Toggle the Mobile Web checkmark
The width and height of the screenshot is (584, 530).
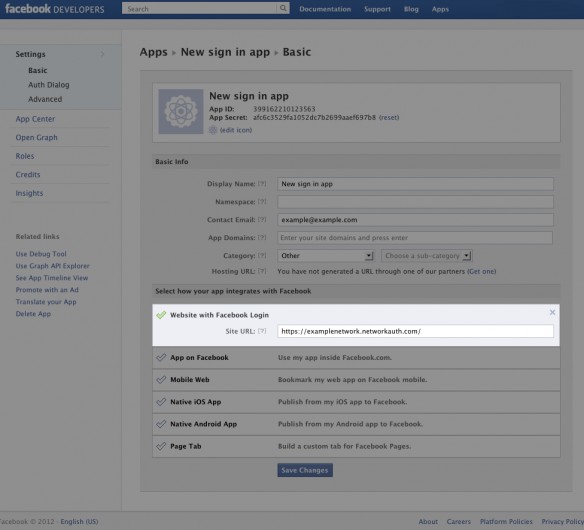pos(161,380)
